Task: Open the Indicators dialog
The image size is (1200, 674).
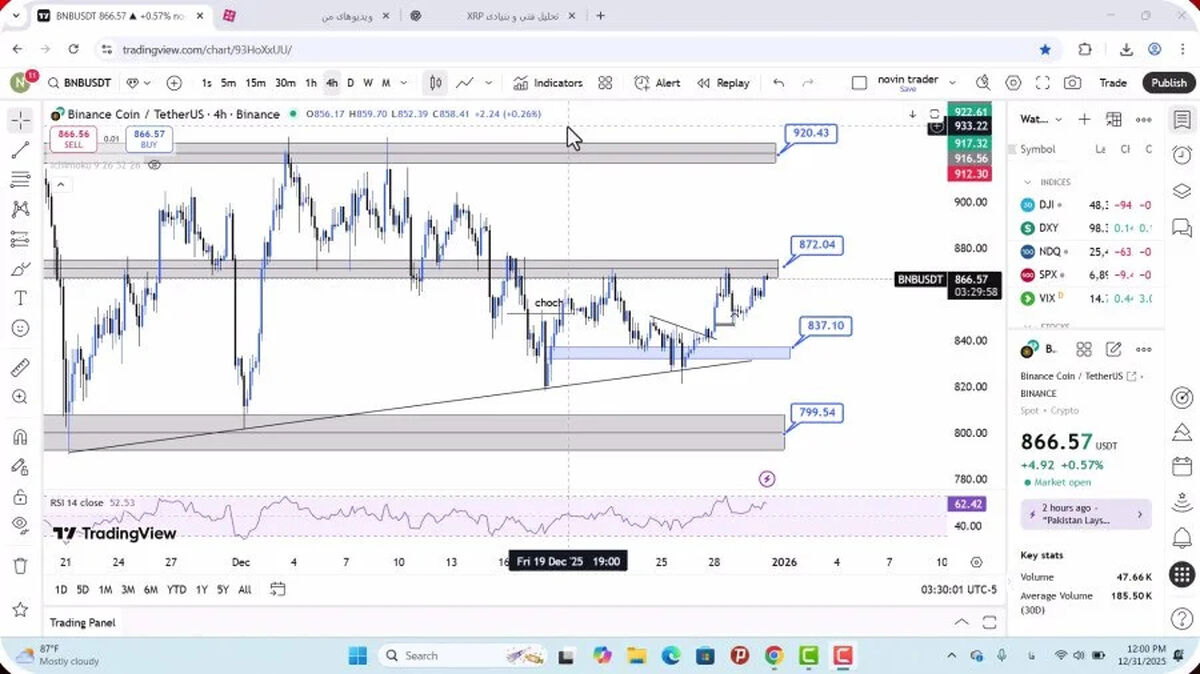Action: (x=548, y=83)
